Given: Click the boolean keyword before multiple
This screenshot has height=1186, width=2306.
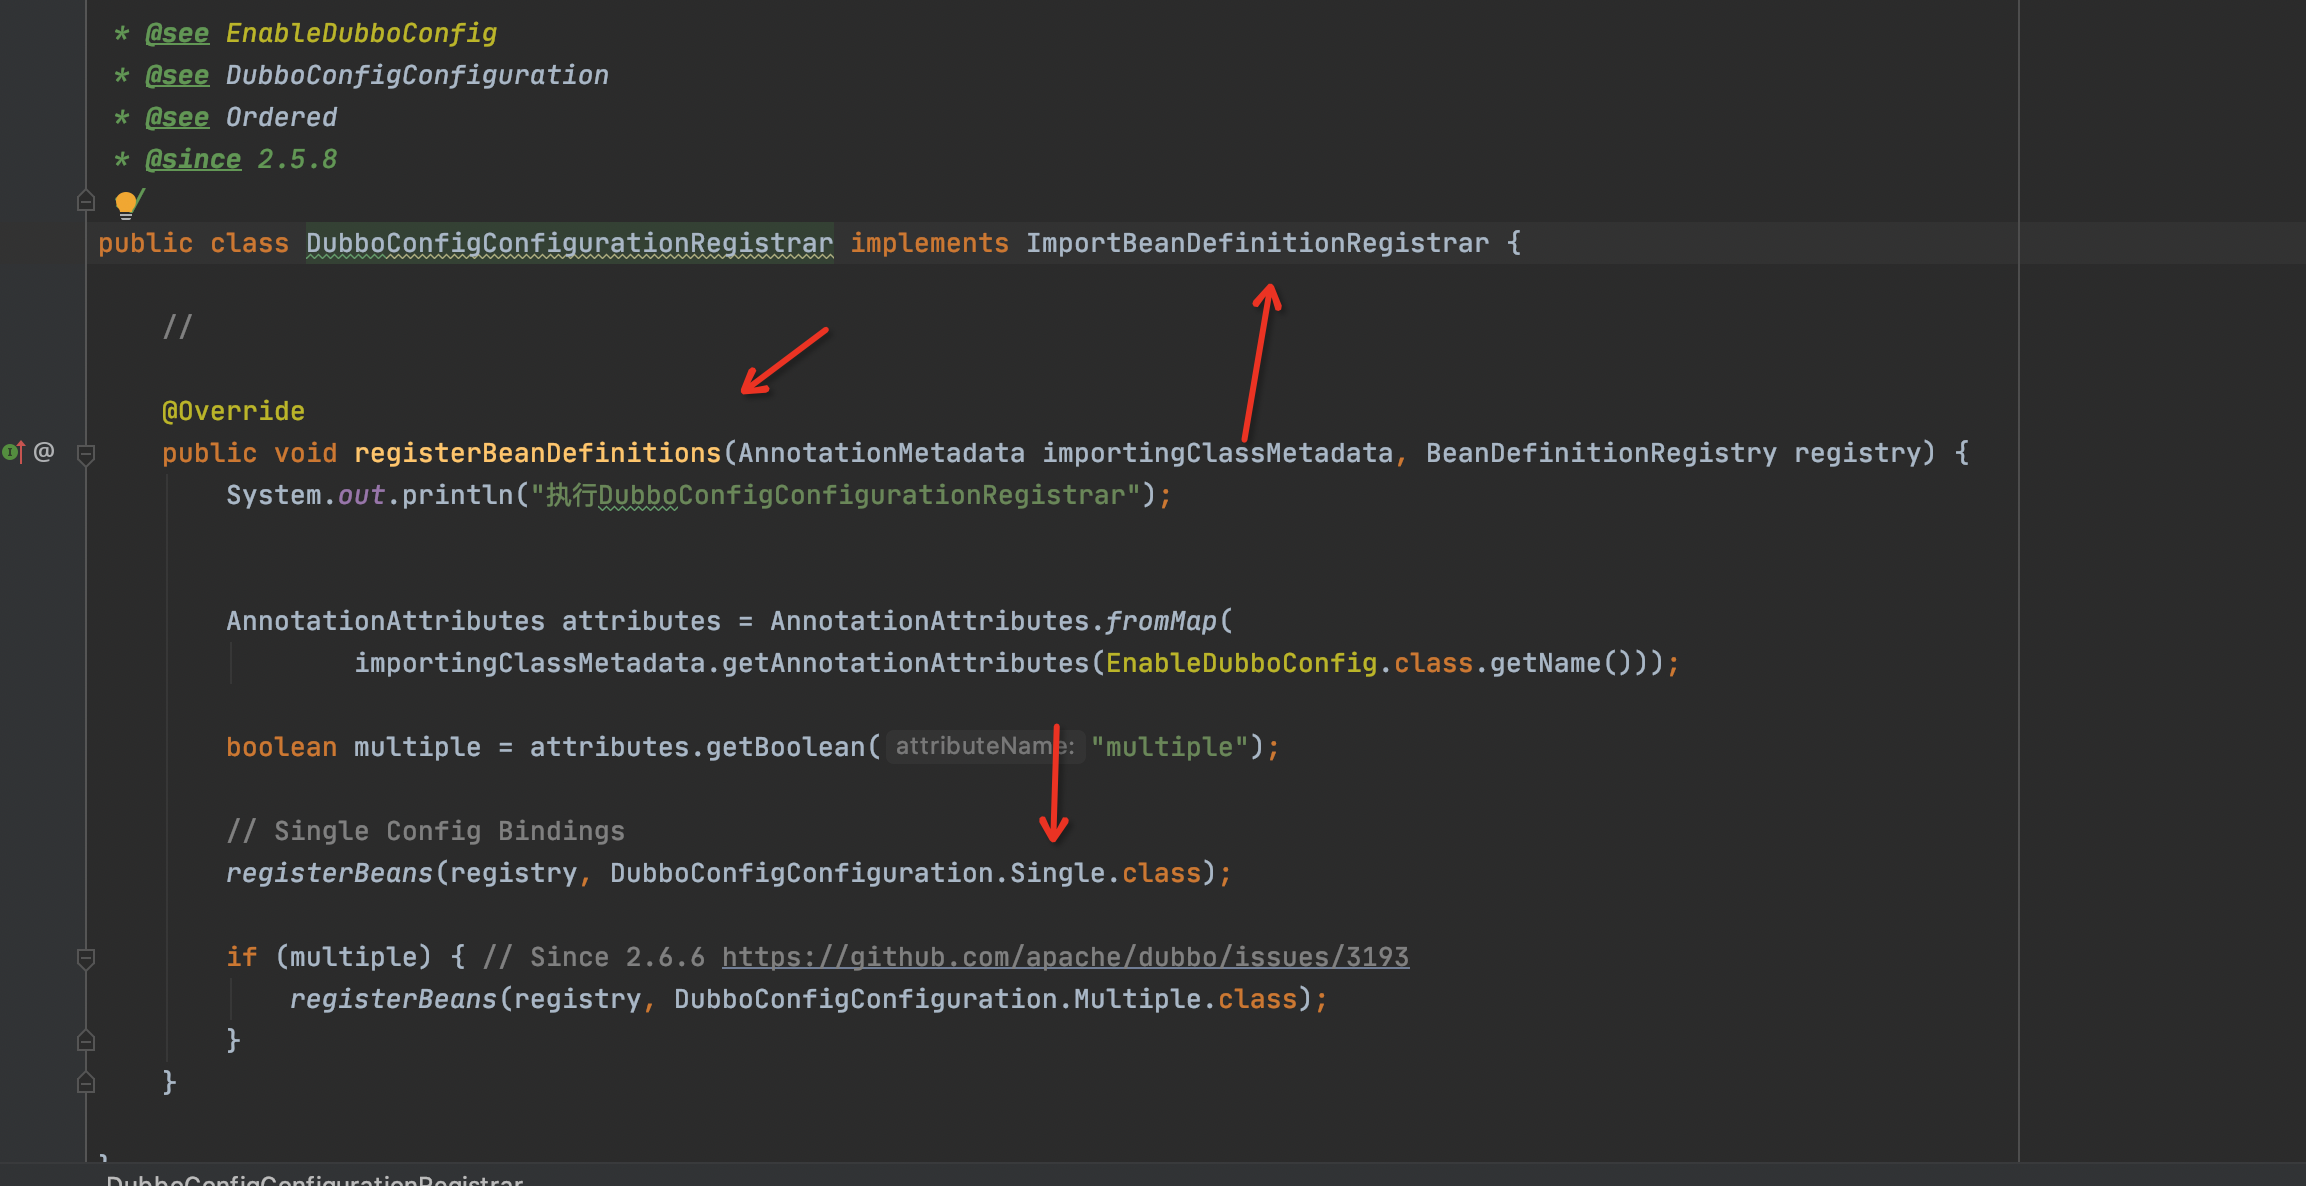Looking at the screenshot, I should coord(281,747).
